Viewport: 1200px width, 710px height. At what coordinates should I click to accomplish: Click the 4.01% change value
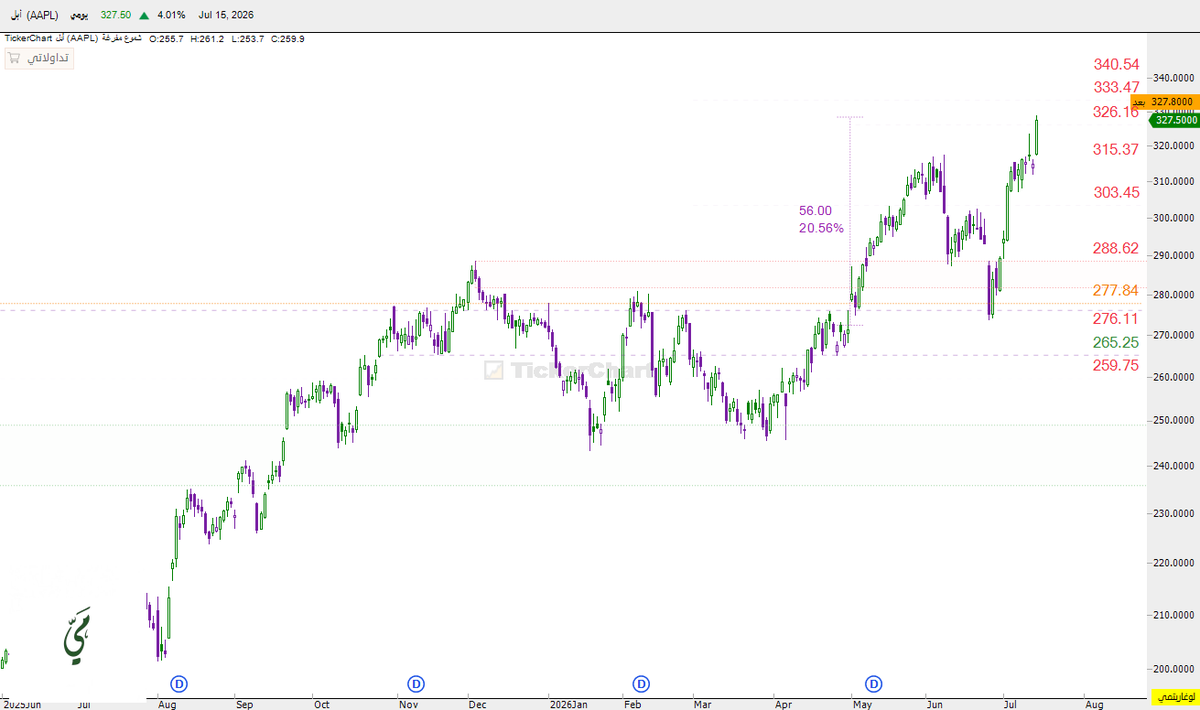coord(173,16)
